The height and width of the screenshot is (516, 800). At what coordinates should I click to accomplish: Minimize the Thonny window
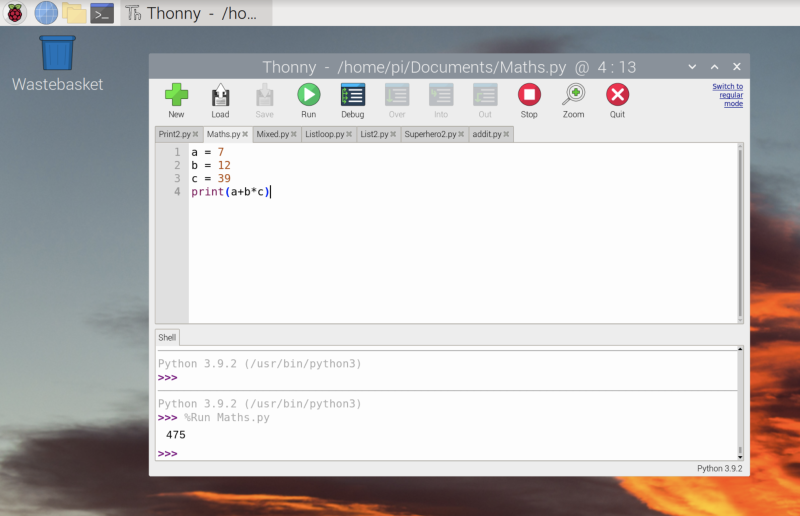(692, 67)
